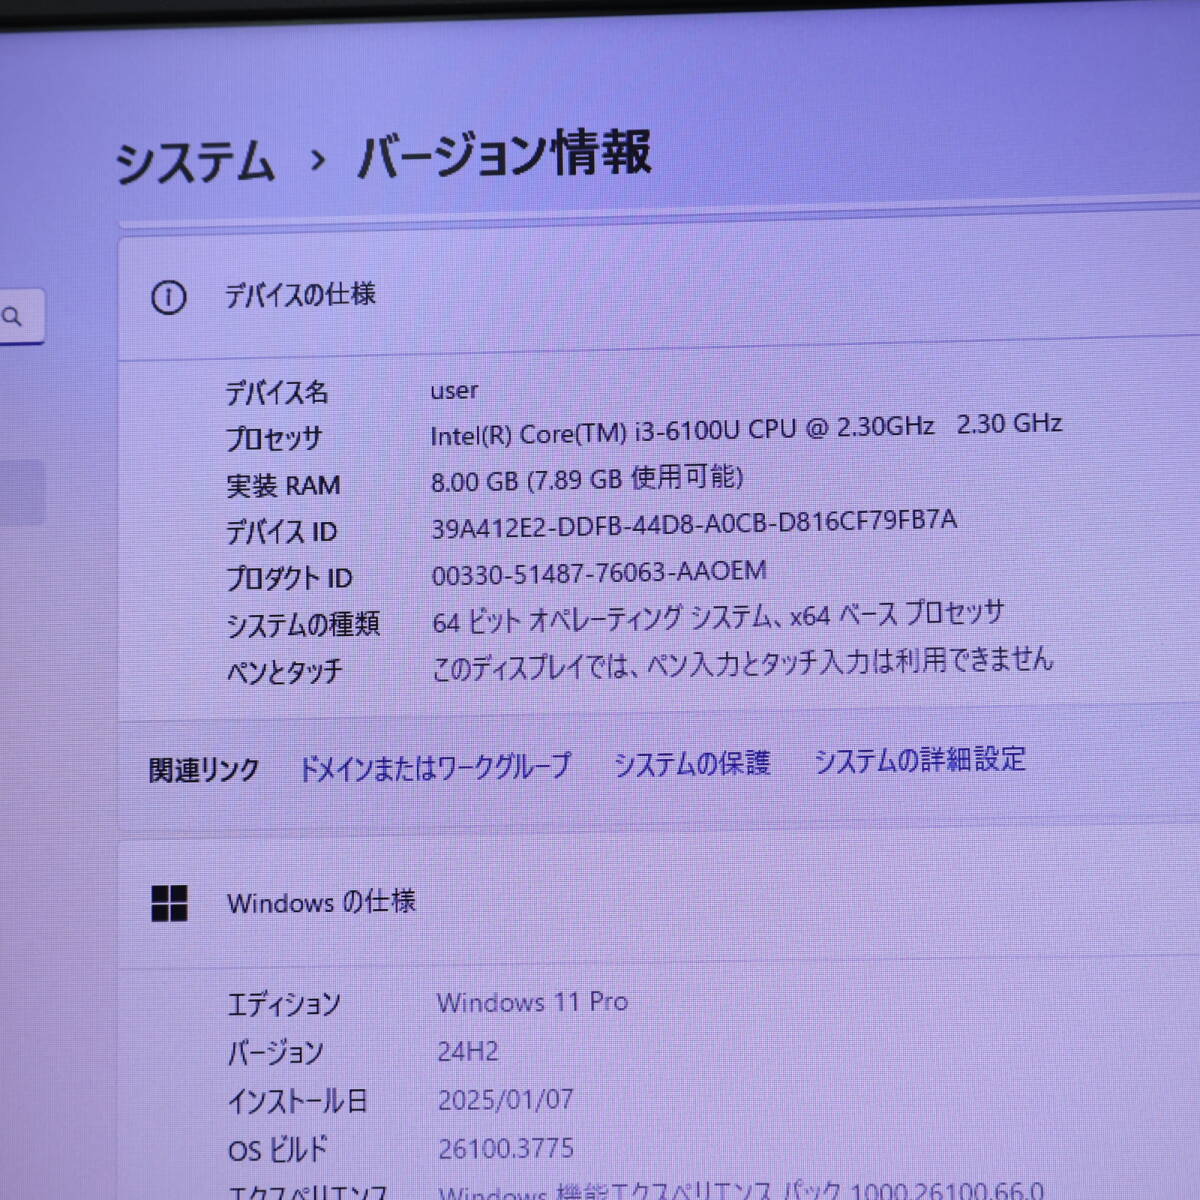Select the 関連リンク label
This screenshot has height=1200, width=1200.
coord(204,770)
